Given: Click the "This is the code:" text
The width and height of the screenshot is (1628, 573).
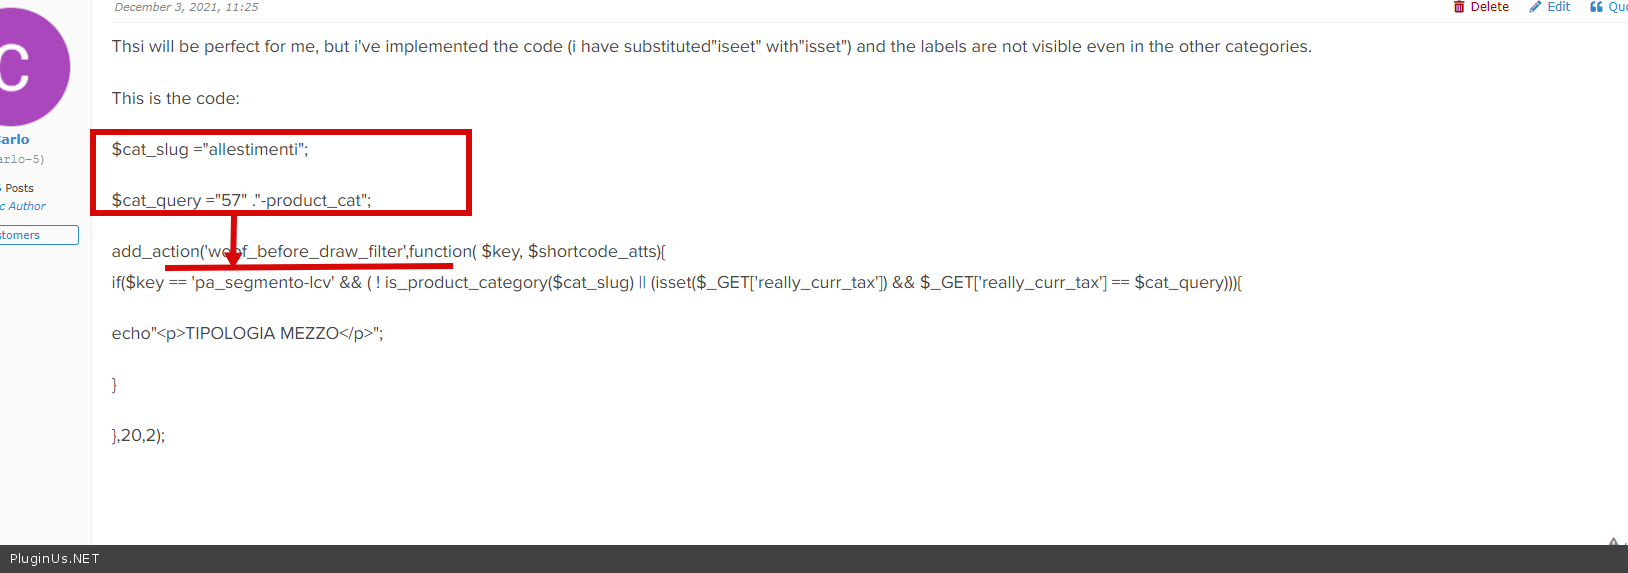Looking at the screenshot, I should (x=176, y=98).
